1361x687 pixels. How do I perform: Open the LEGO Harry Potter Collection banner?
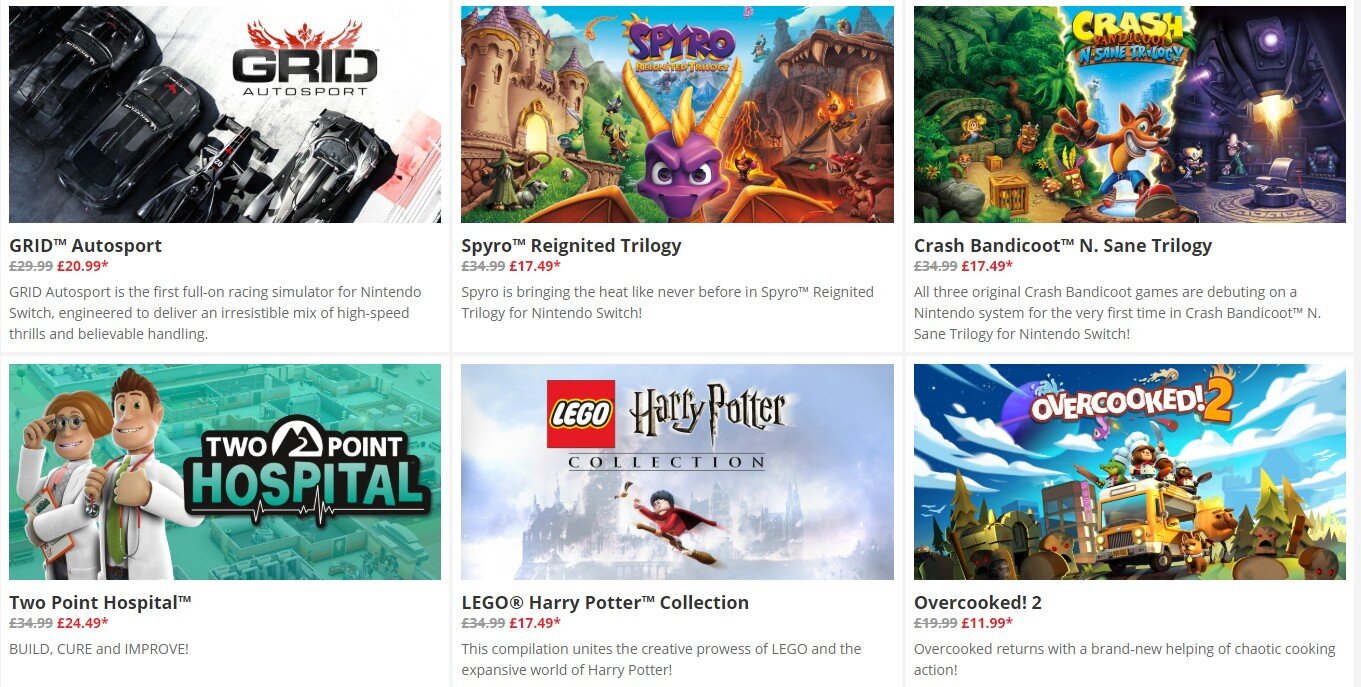pyautogui.click(x=677, y=472)
